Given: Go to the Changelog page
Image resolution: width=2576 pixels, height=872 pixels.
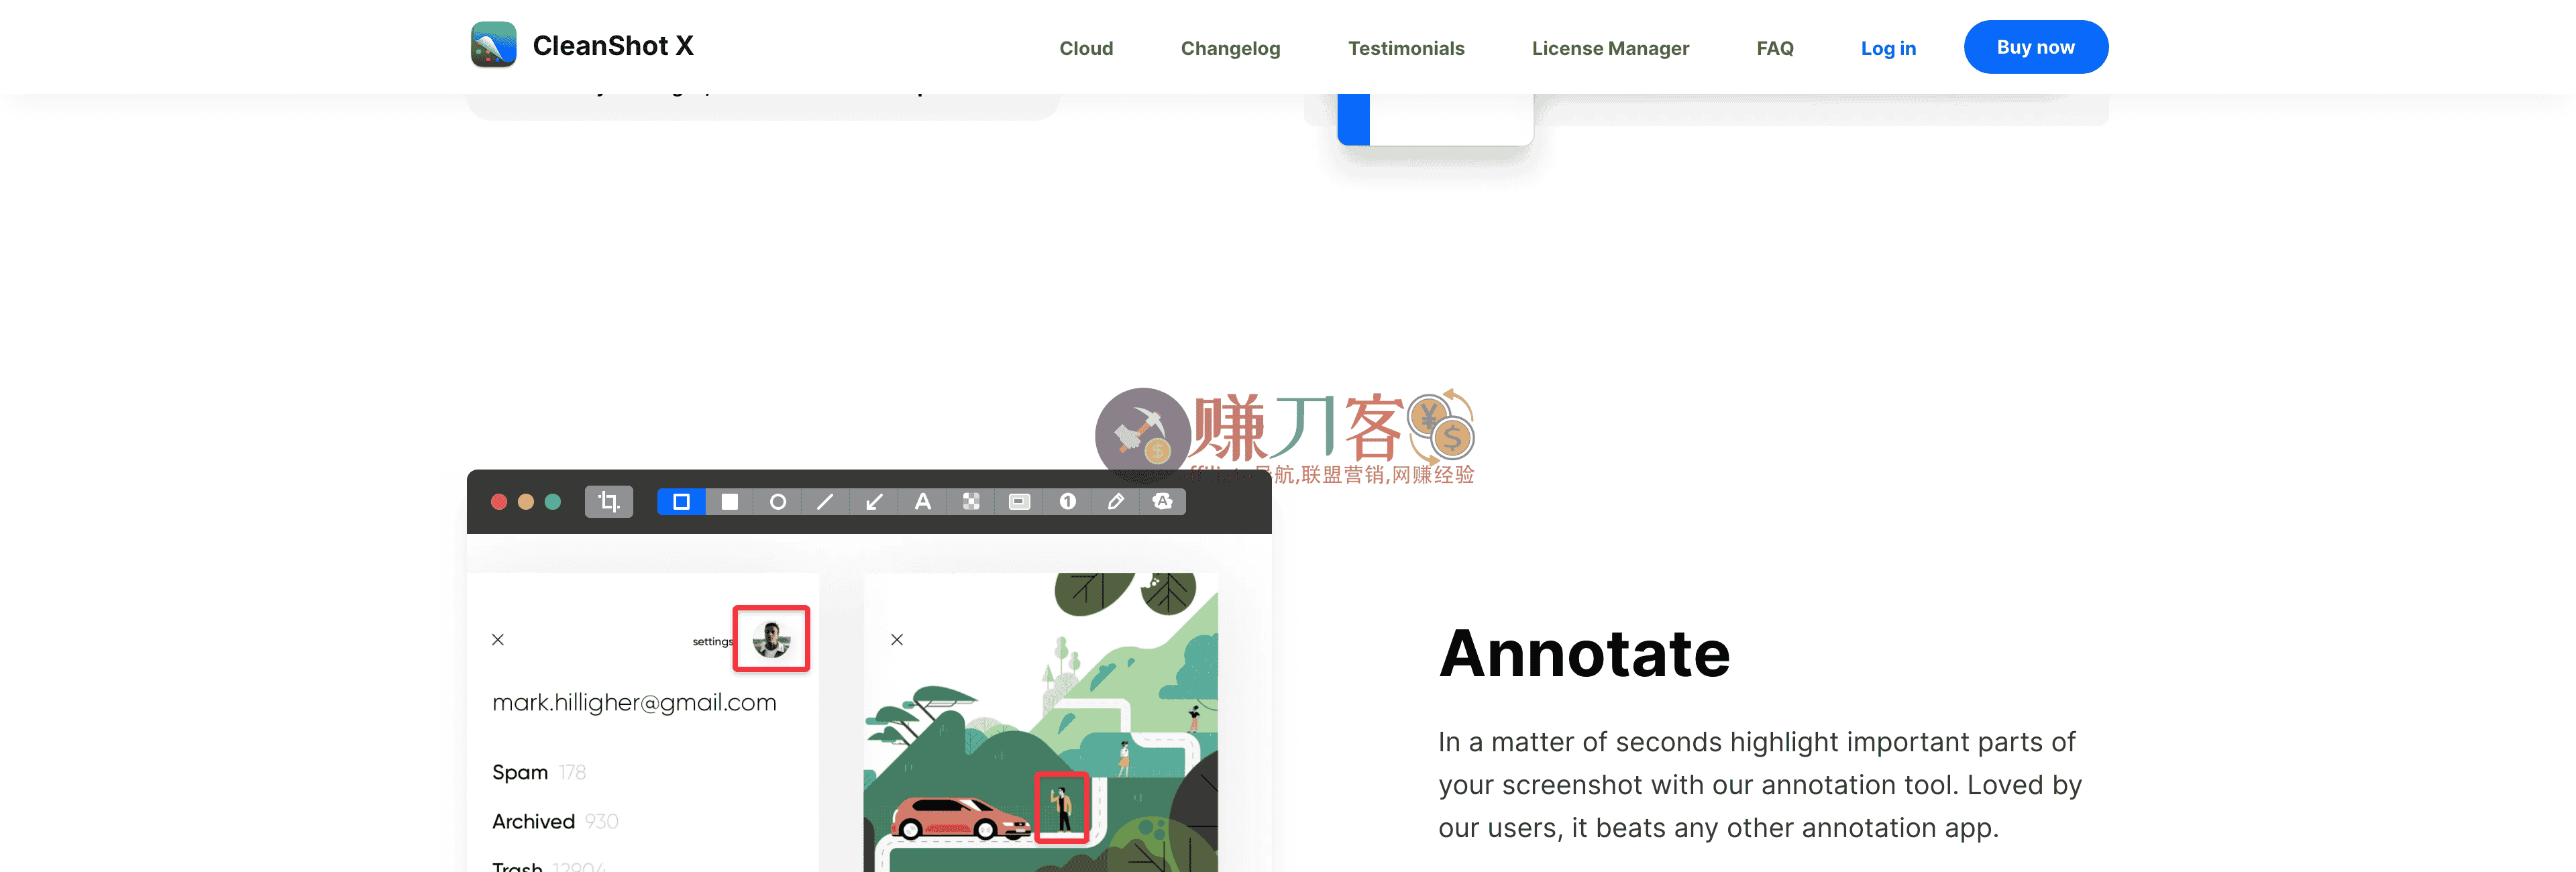Looking at the screenshot, I should (x=1230, y=48).
